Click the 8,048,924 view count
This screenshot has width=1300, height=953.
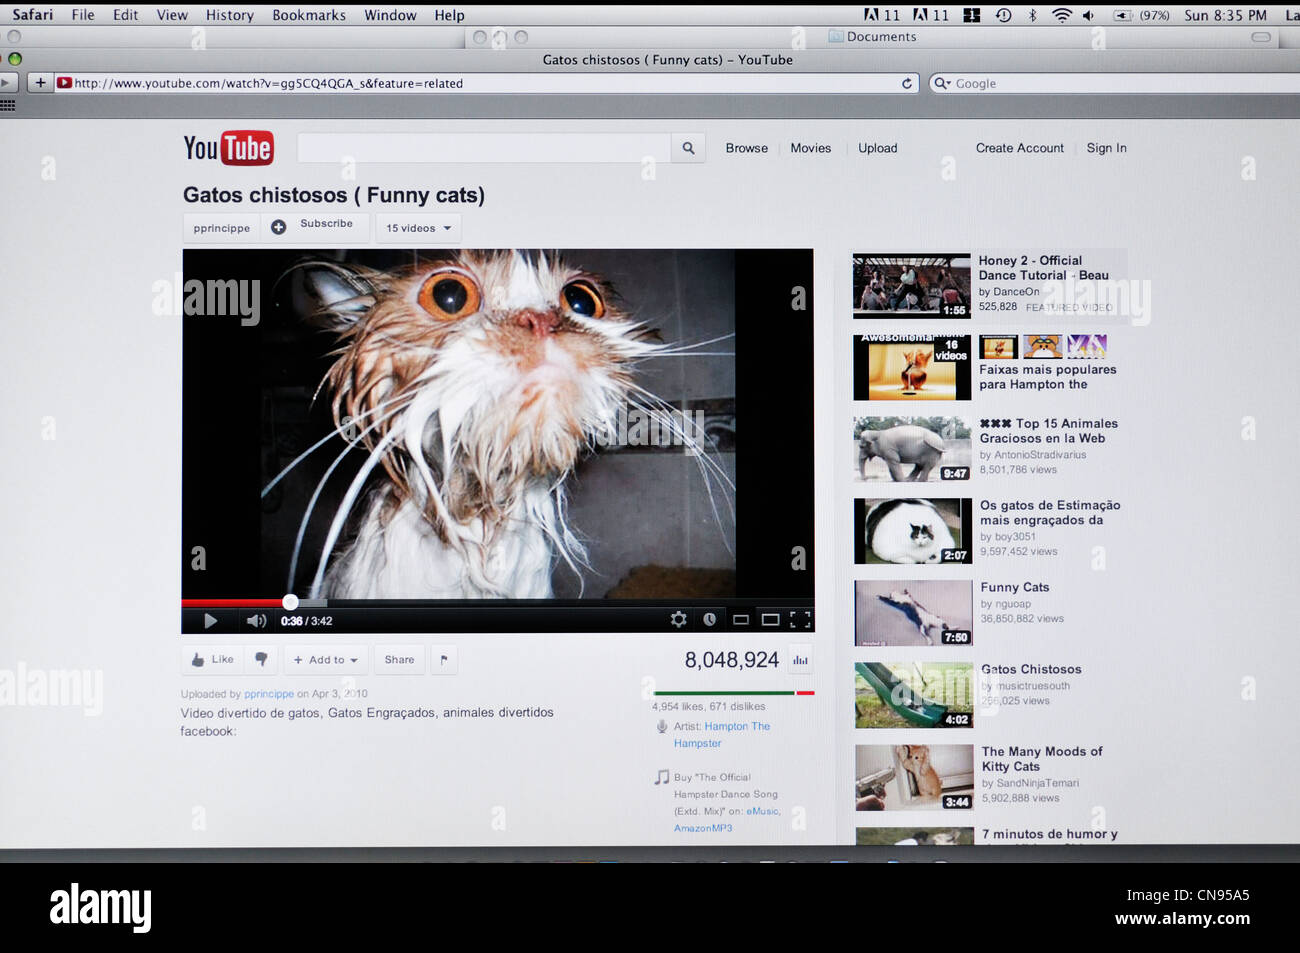(732, 660)
